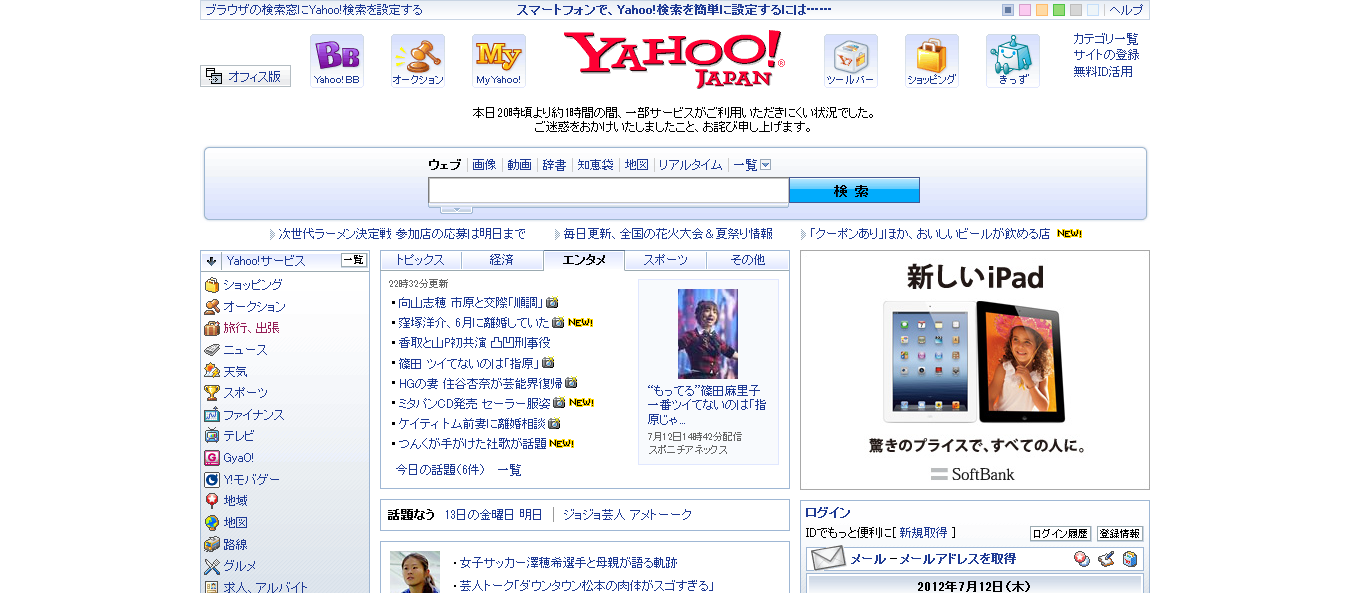
Task: Click the グルメ fork and knife icon
Action: (212, 566)
